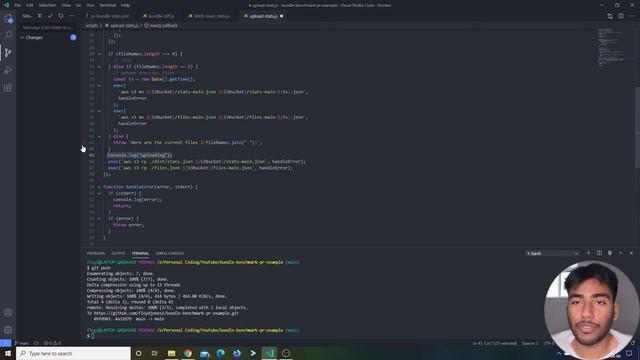This screenshot has height=360, width=640.
Task: Open File Explorer from the taskbar
Action: [x=171, y=353]
